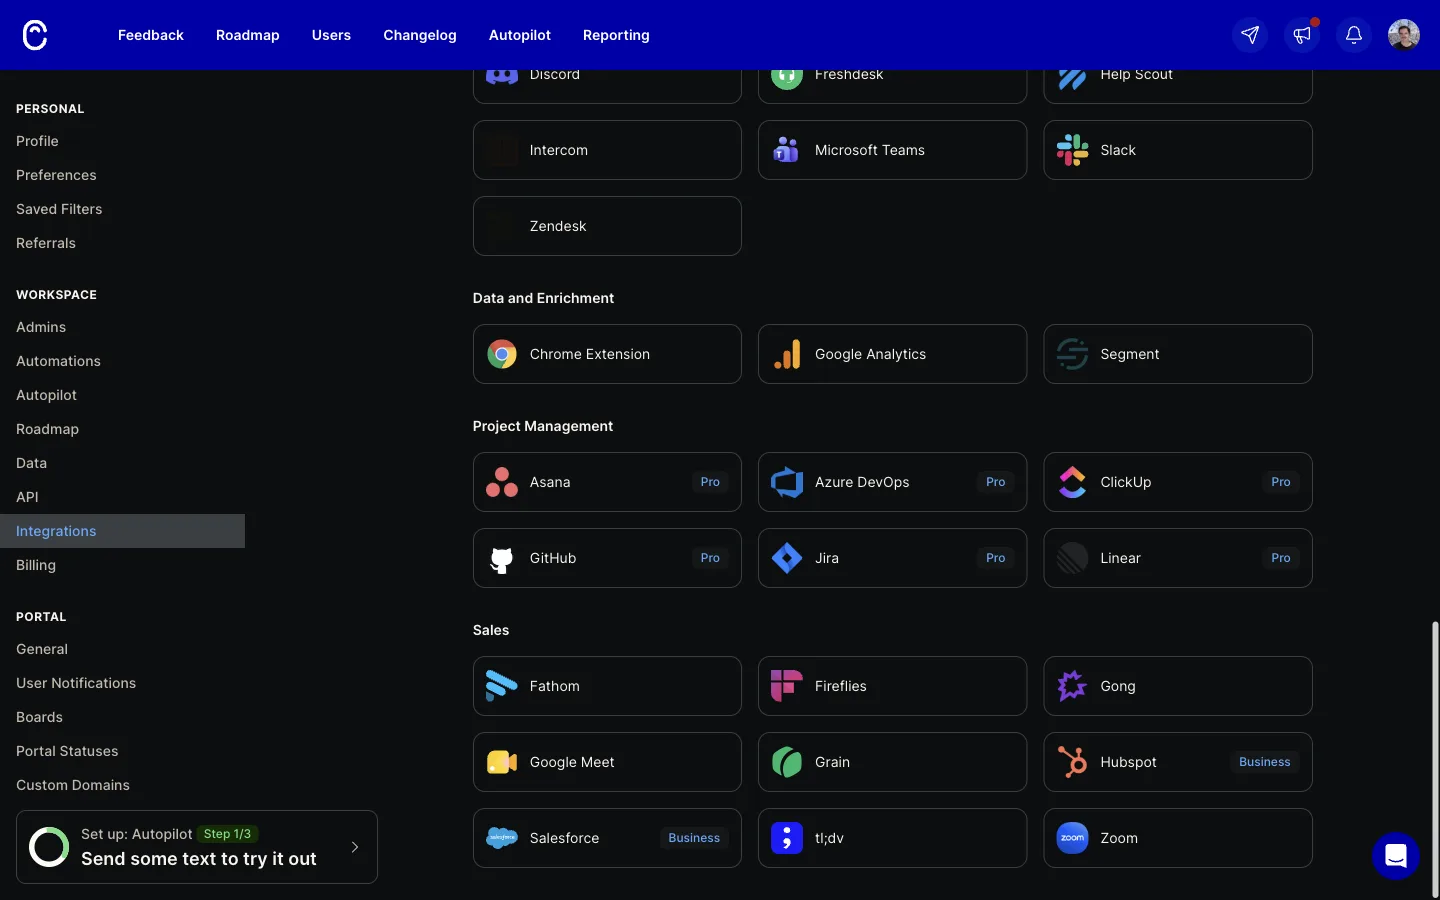This screenshot has height=900, width=1440.
Task: Click the GitHub logo icon
Action: click(502, 558)
